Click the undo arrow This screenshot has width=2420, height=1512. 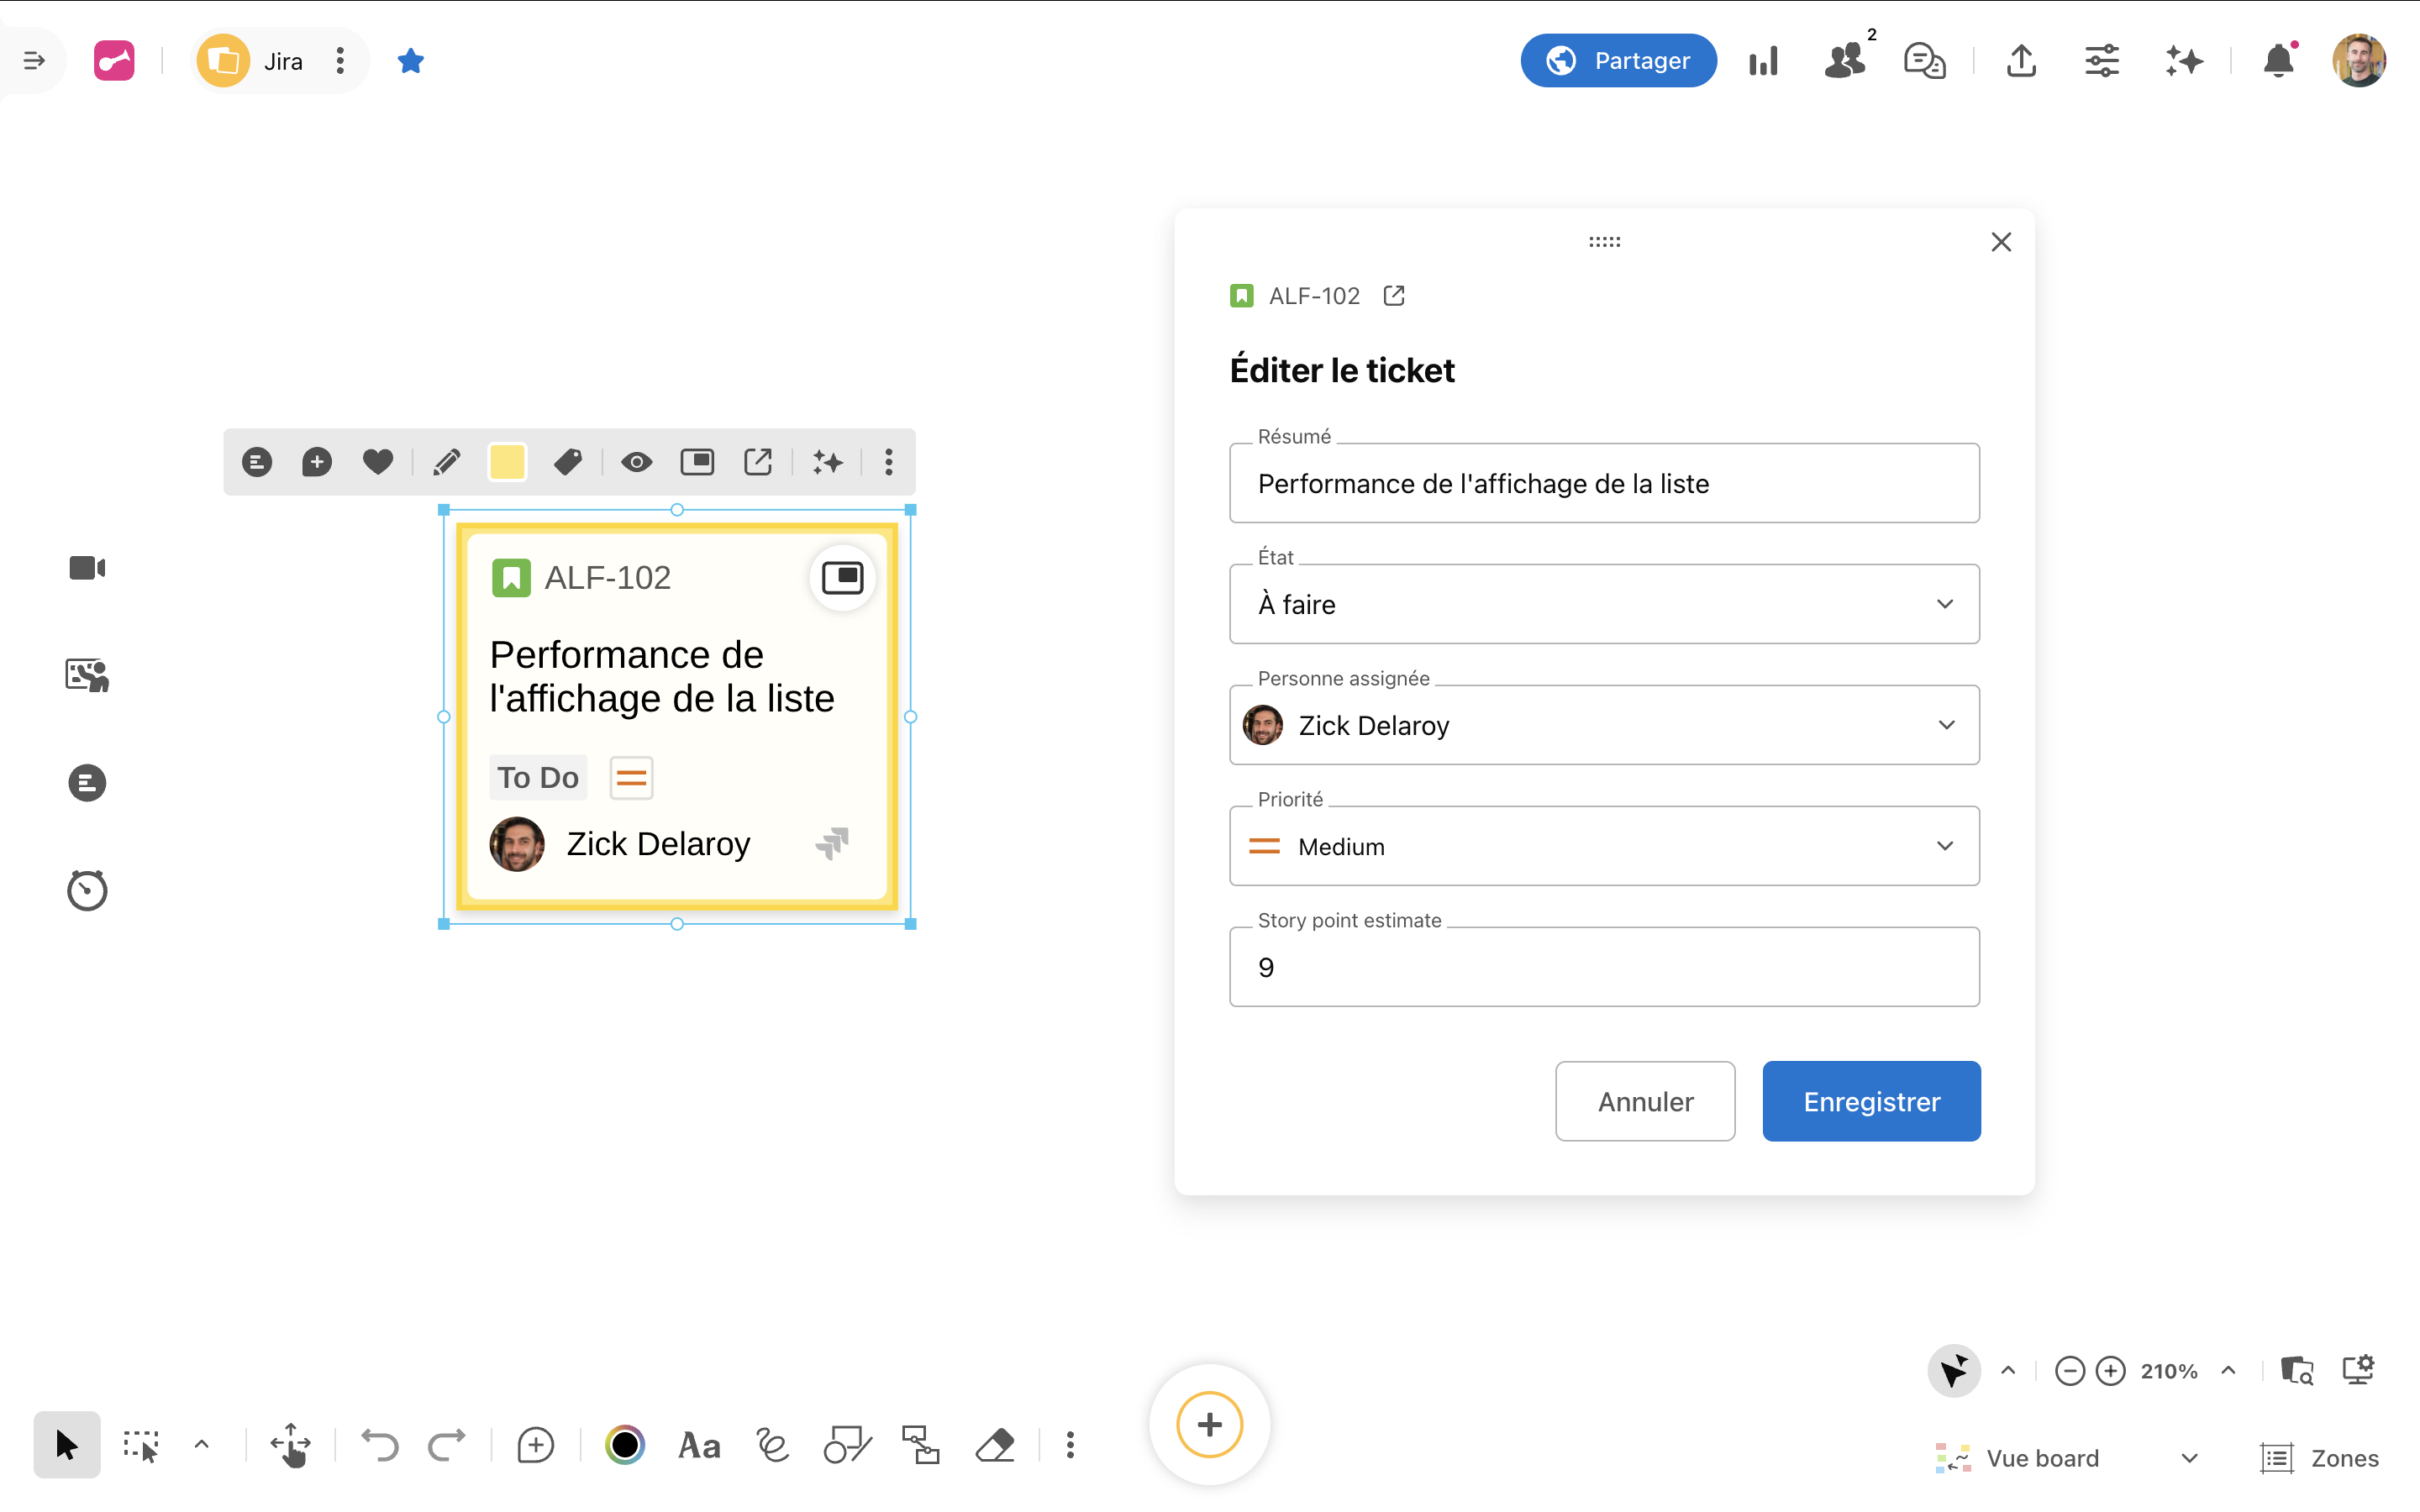[x=380, y=1445]
